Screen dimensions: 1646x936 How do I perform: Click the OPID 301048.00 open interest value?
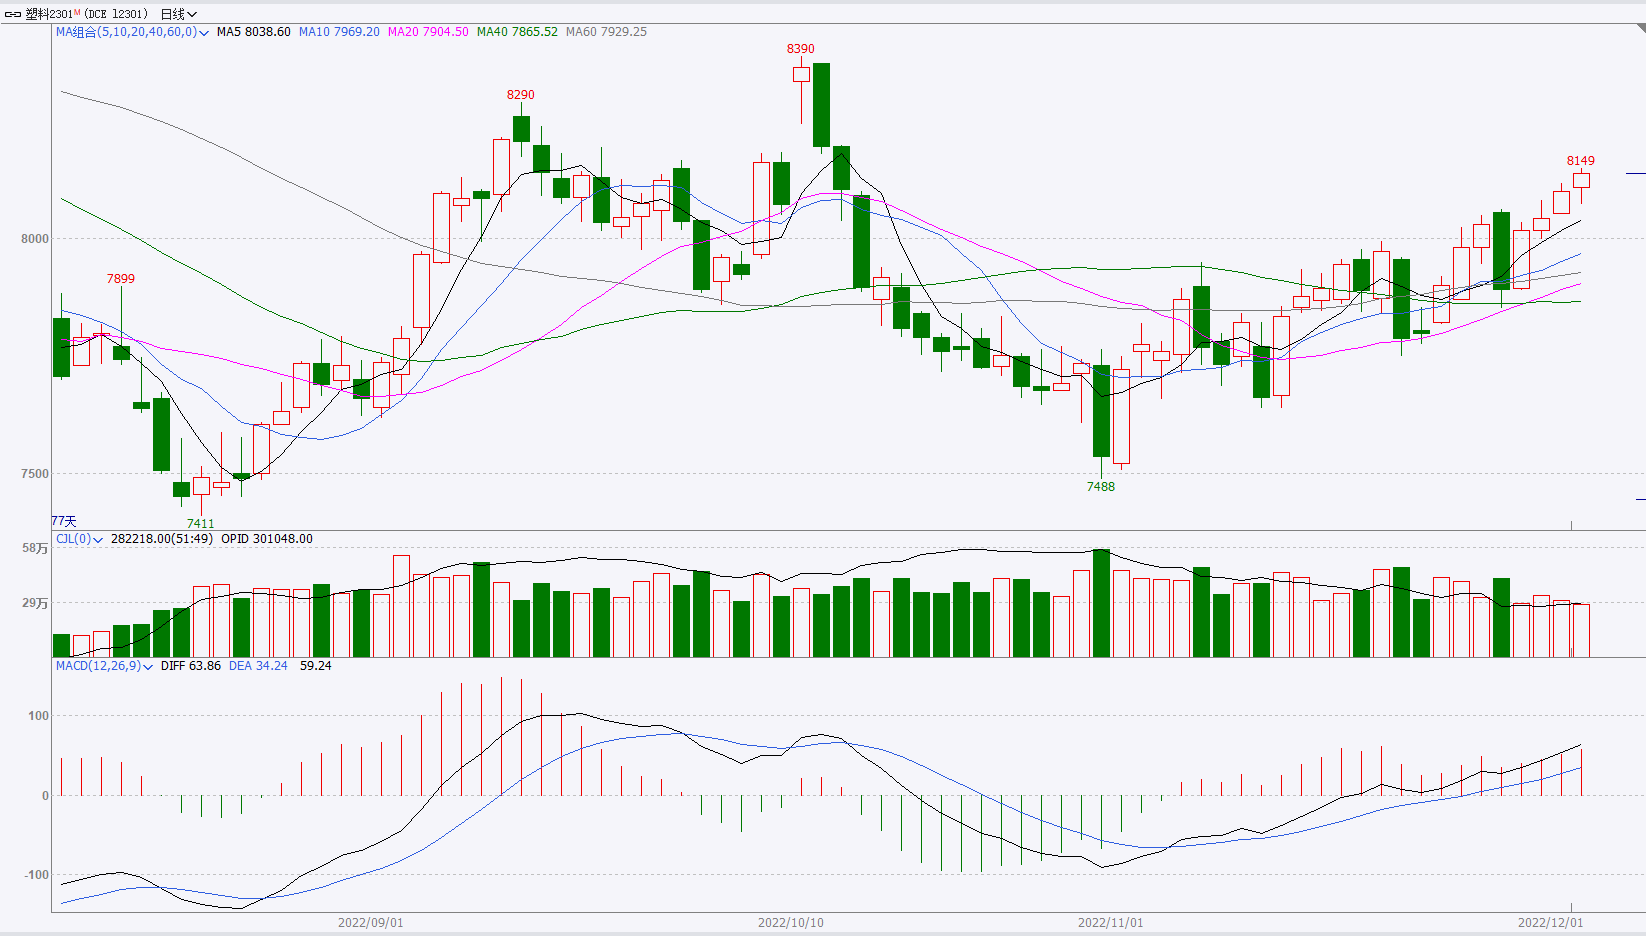pyautogui.click(x=267, y=539)
